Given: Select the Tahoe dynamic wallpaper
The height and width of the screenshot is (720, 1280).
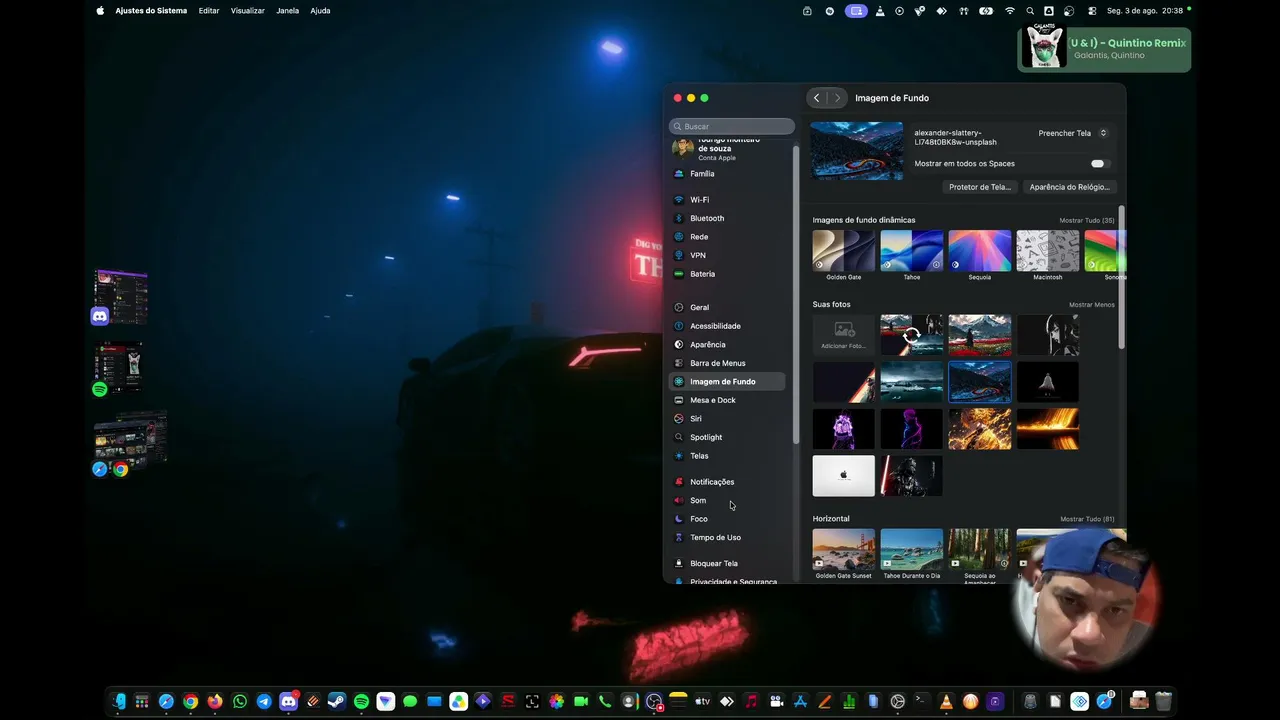Looking at the screenshot, I should click(911, 251).
